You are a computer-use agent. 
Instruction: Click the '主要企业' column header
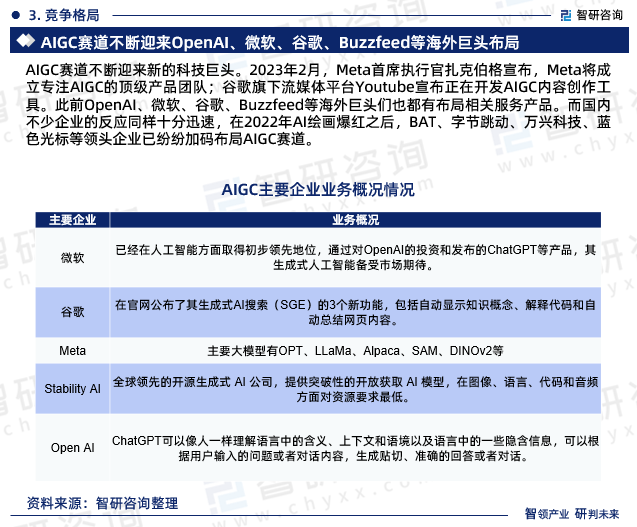[x=72, y=220]
